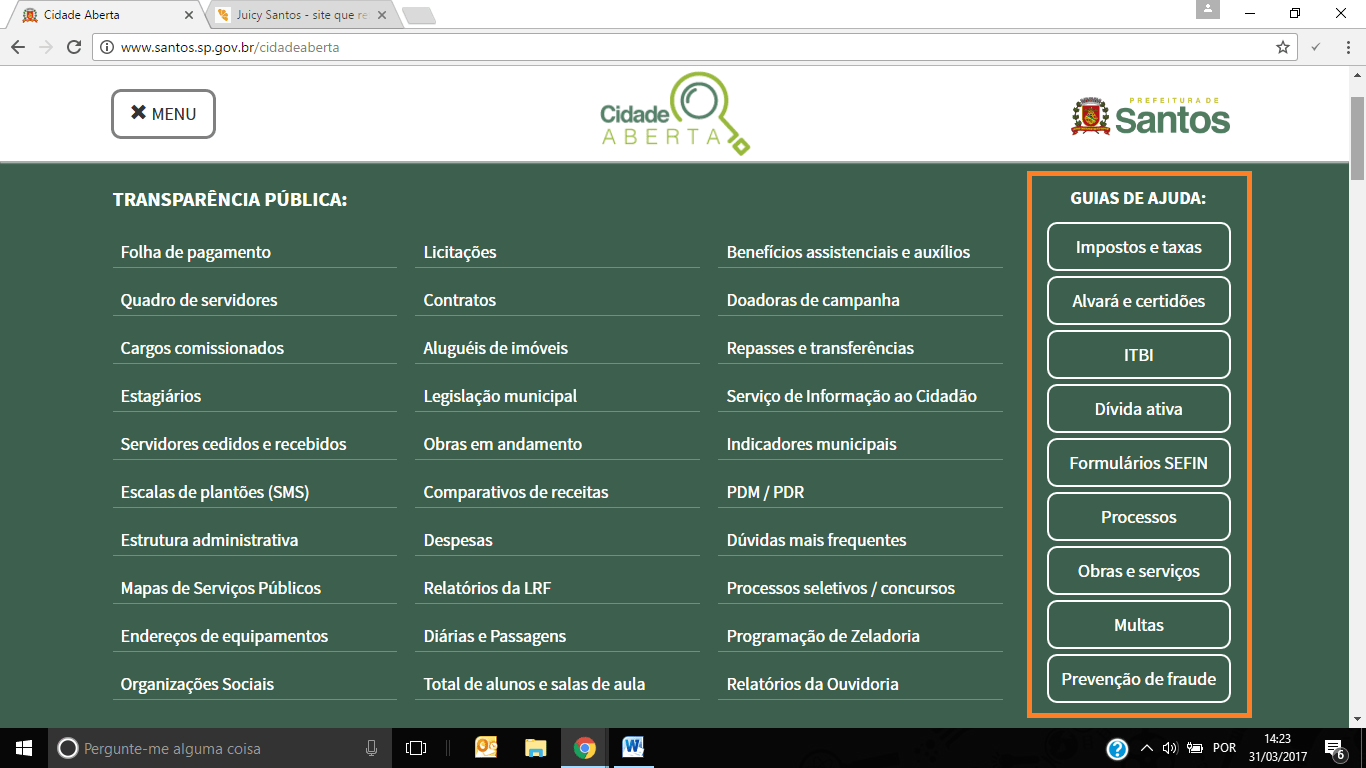Open Windows Task View
The image size is (1366, 768).
(x=416, y=748)
